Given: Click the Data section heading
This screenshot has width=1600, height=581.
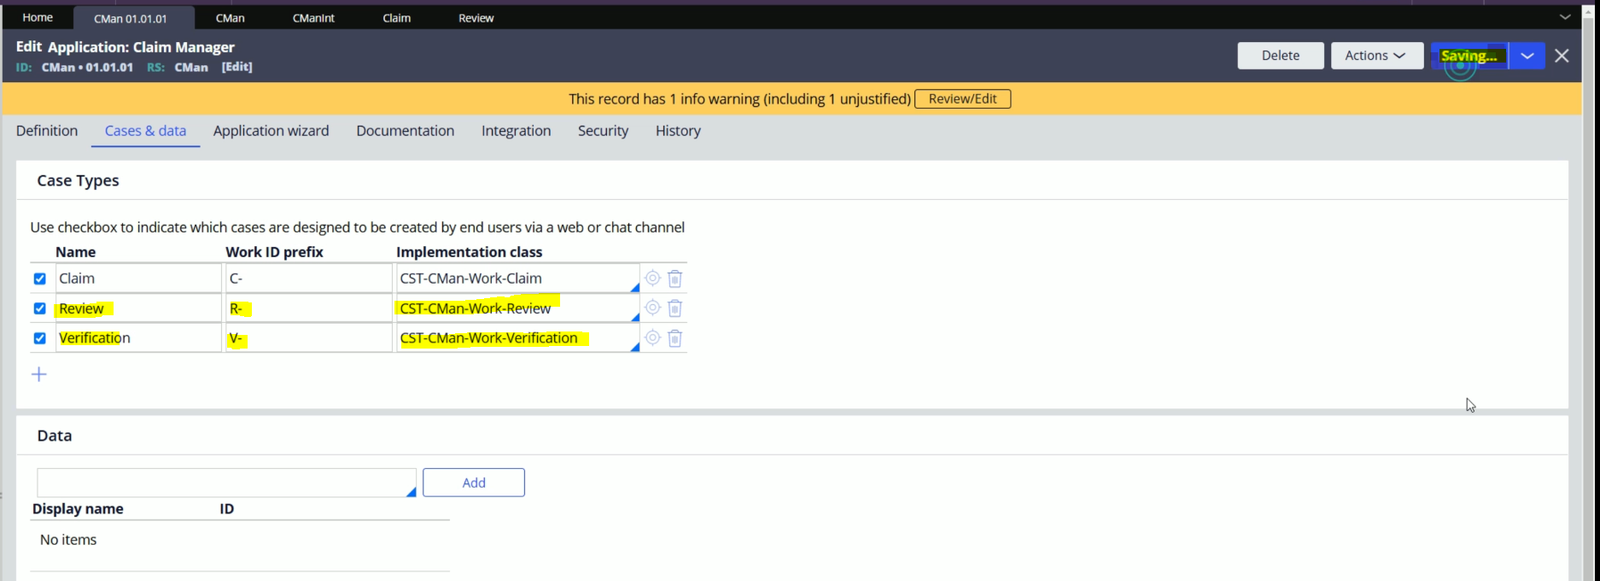Looking at the screenshot, I should [55, 436].
